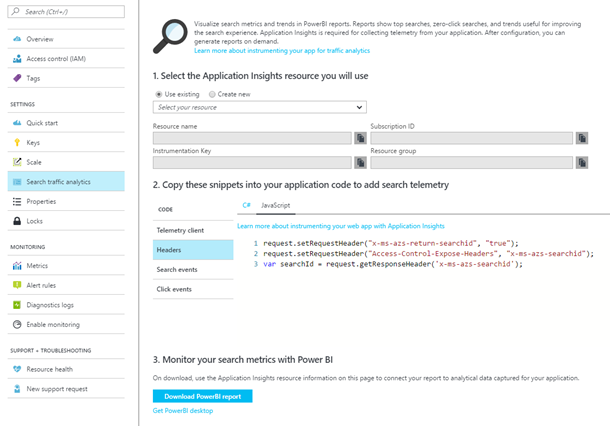Select the Create new radio button
The image size is (610, 426).
(212, 94)
